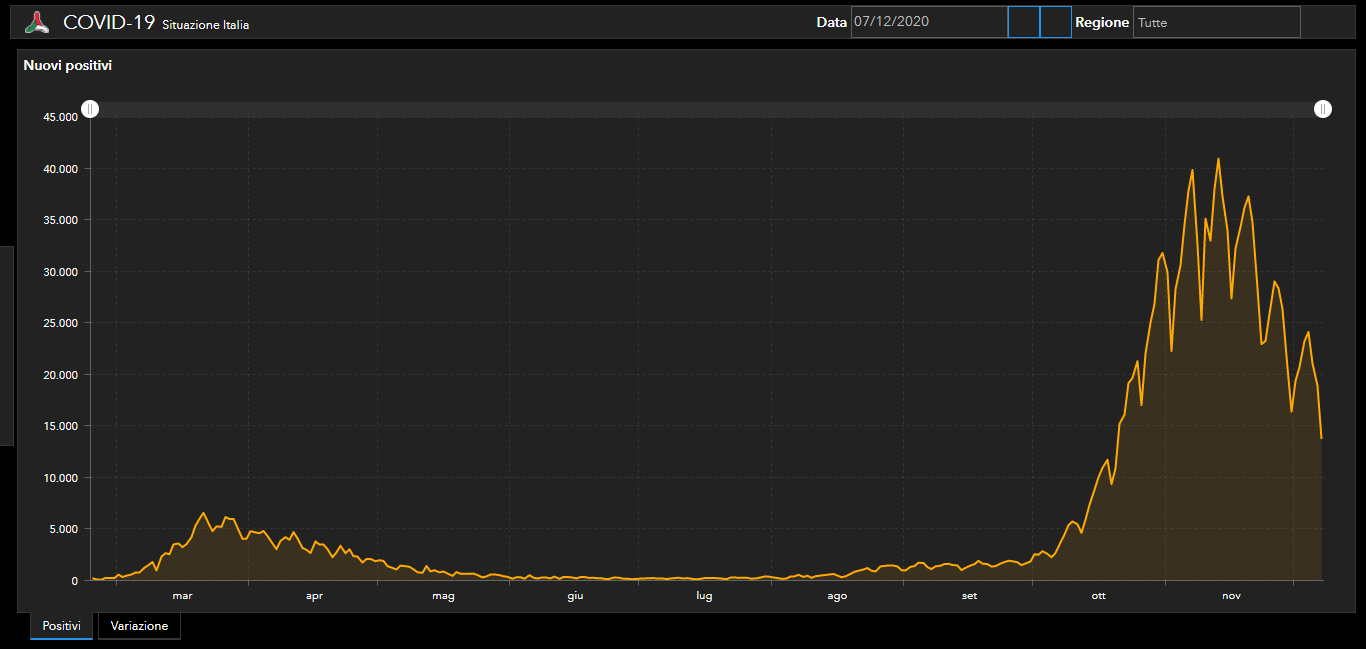Grab the left range slider handle
Image resolution: width=1366 pixels, height=649 pixels.
click(x=90, y=109)
